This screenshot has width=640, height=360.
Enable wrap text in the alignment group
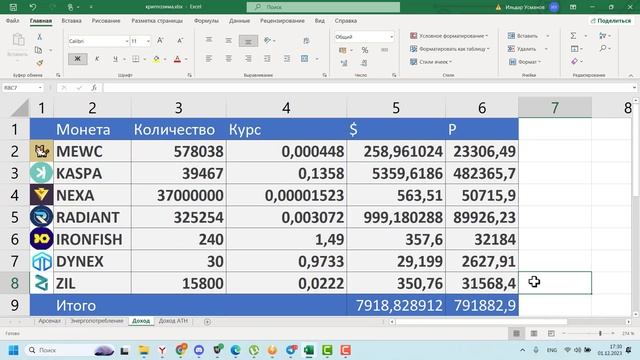(x=306, y=40)
